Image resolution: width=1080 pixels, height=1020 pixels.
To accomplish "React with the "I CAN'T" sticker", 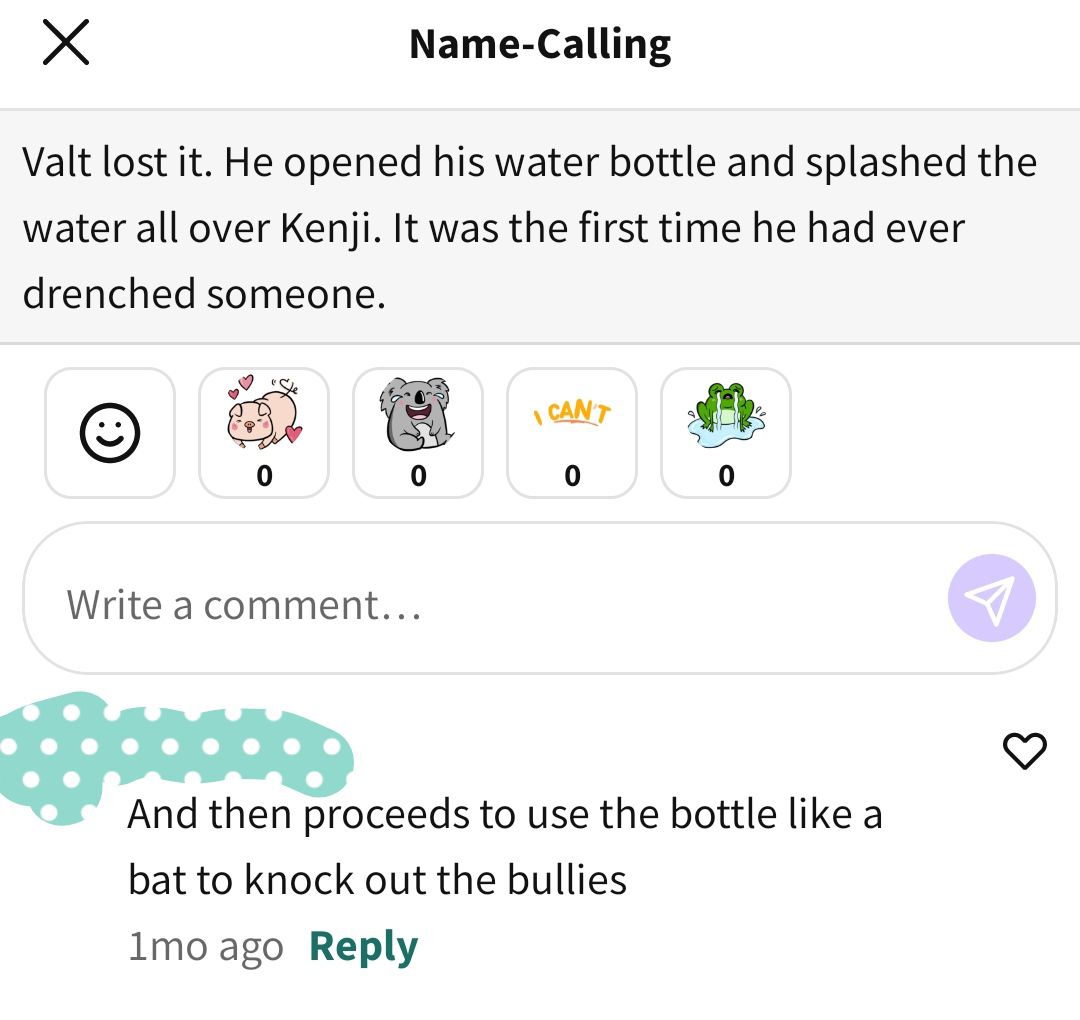I will 572,433.
